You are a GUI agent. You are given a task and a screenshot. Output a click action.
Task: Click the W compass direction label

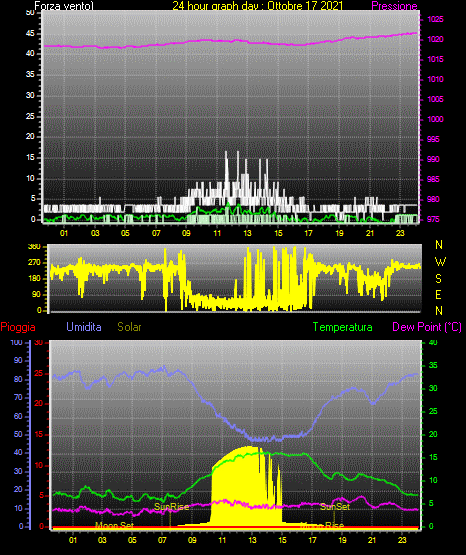coord(440,262)
